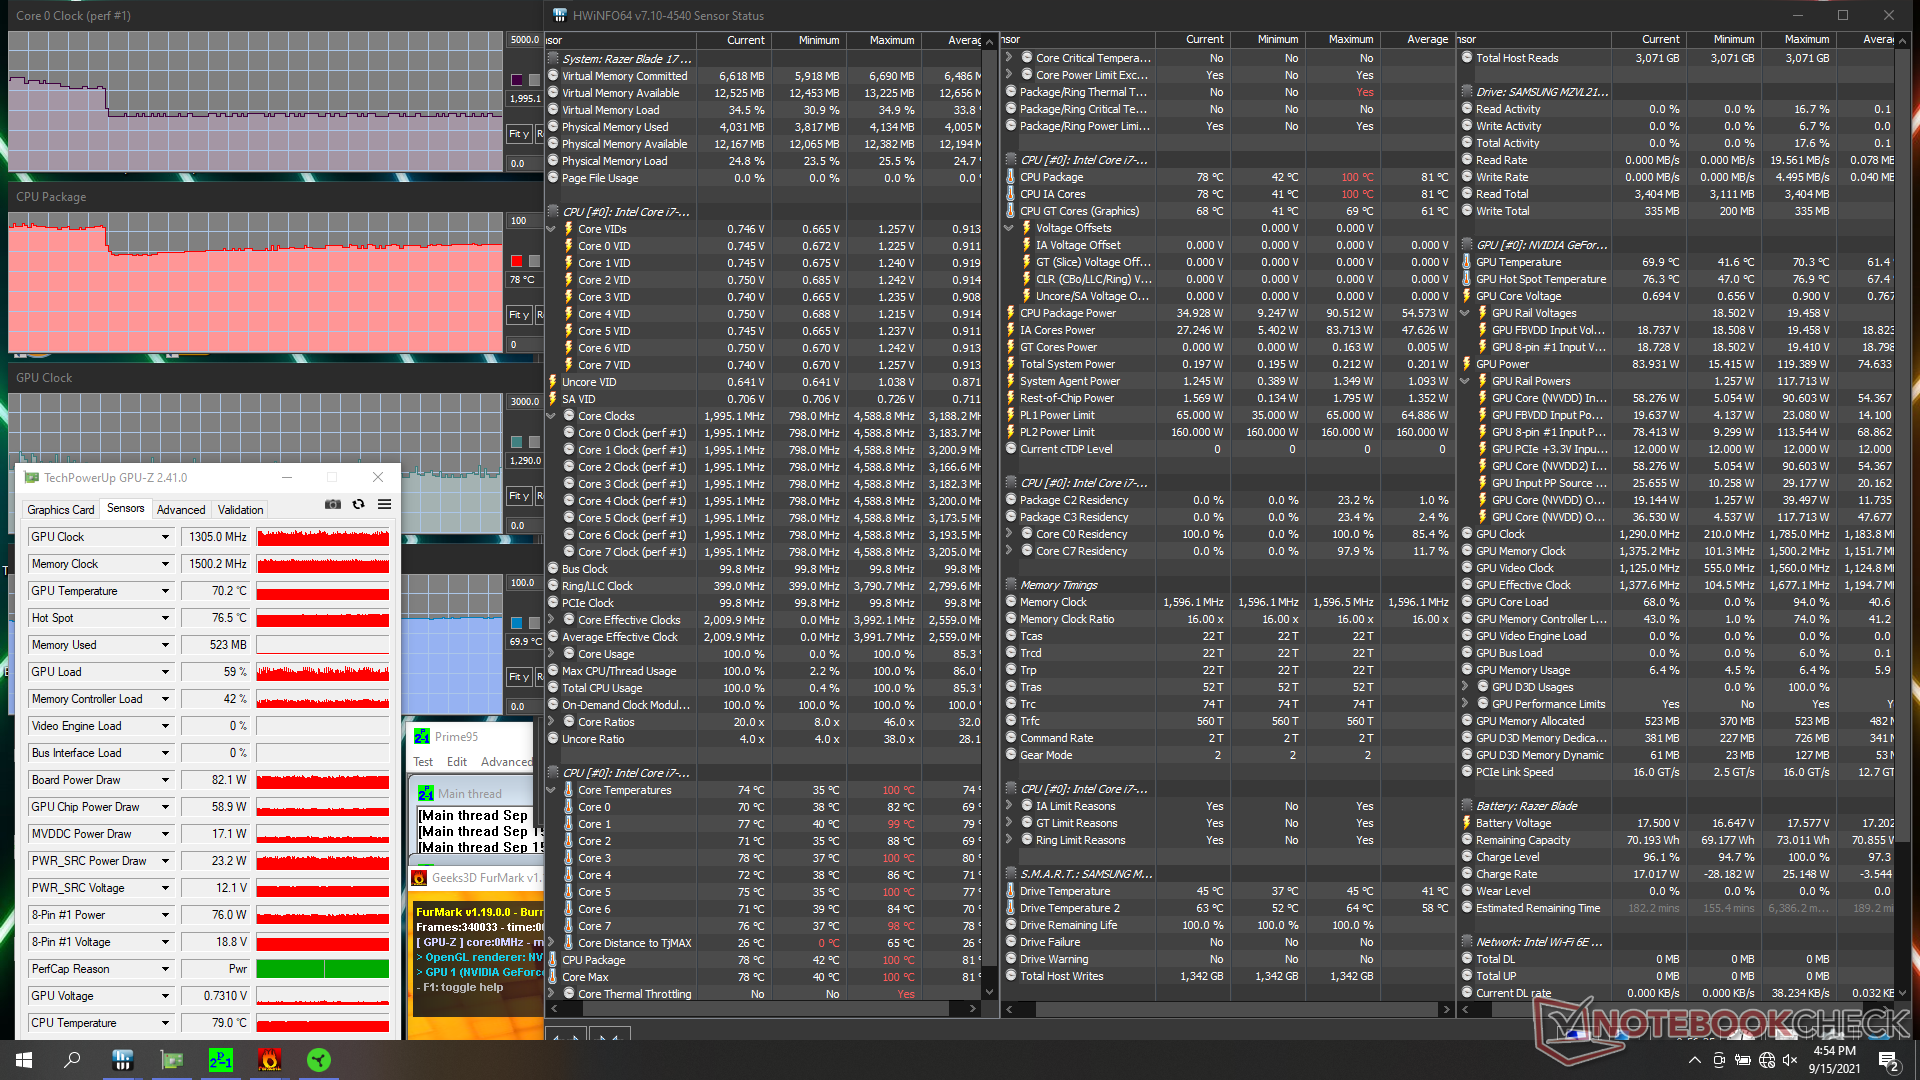Open Prime95 Edit menu
This screenshot has width=1920, height=1080.
(x=457, y=762)
